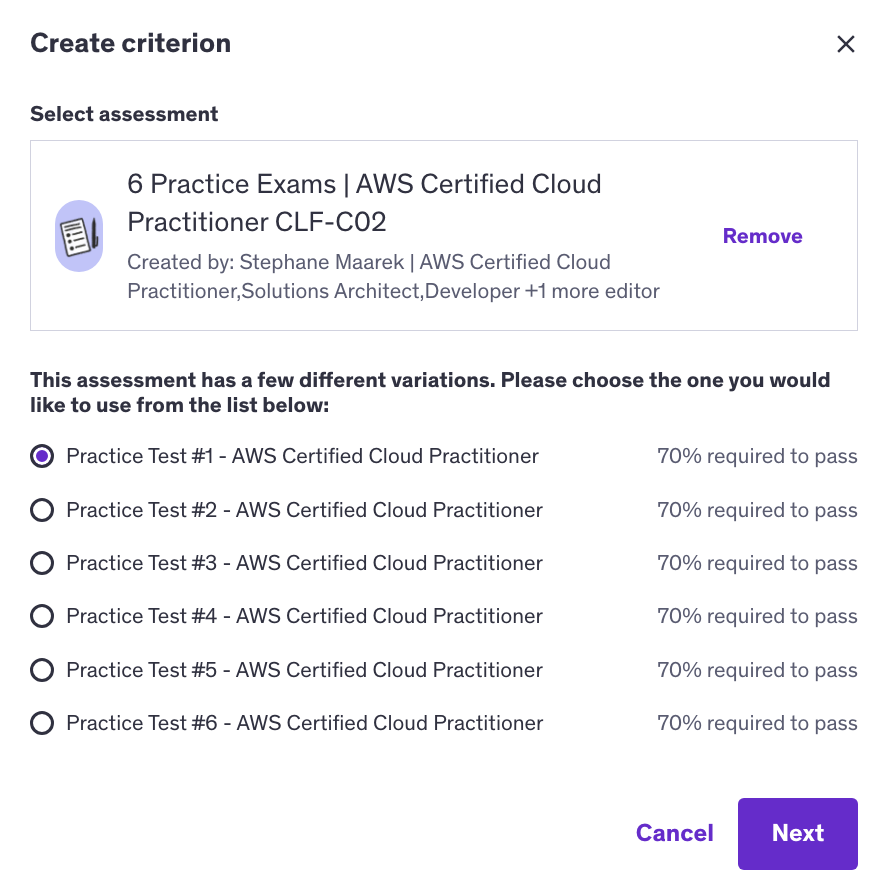Pick Practice Test #4 variation

tap(42, 616)
